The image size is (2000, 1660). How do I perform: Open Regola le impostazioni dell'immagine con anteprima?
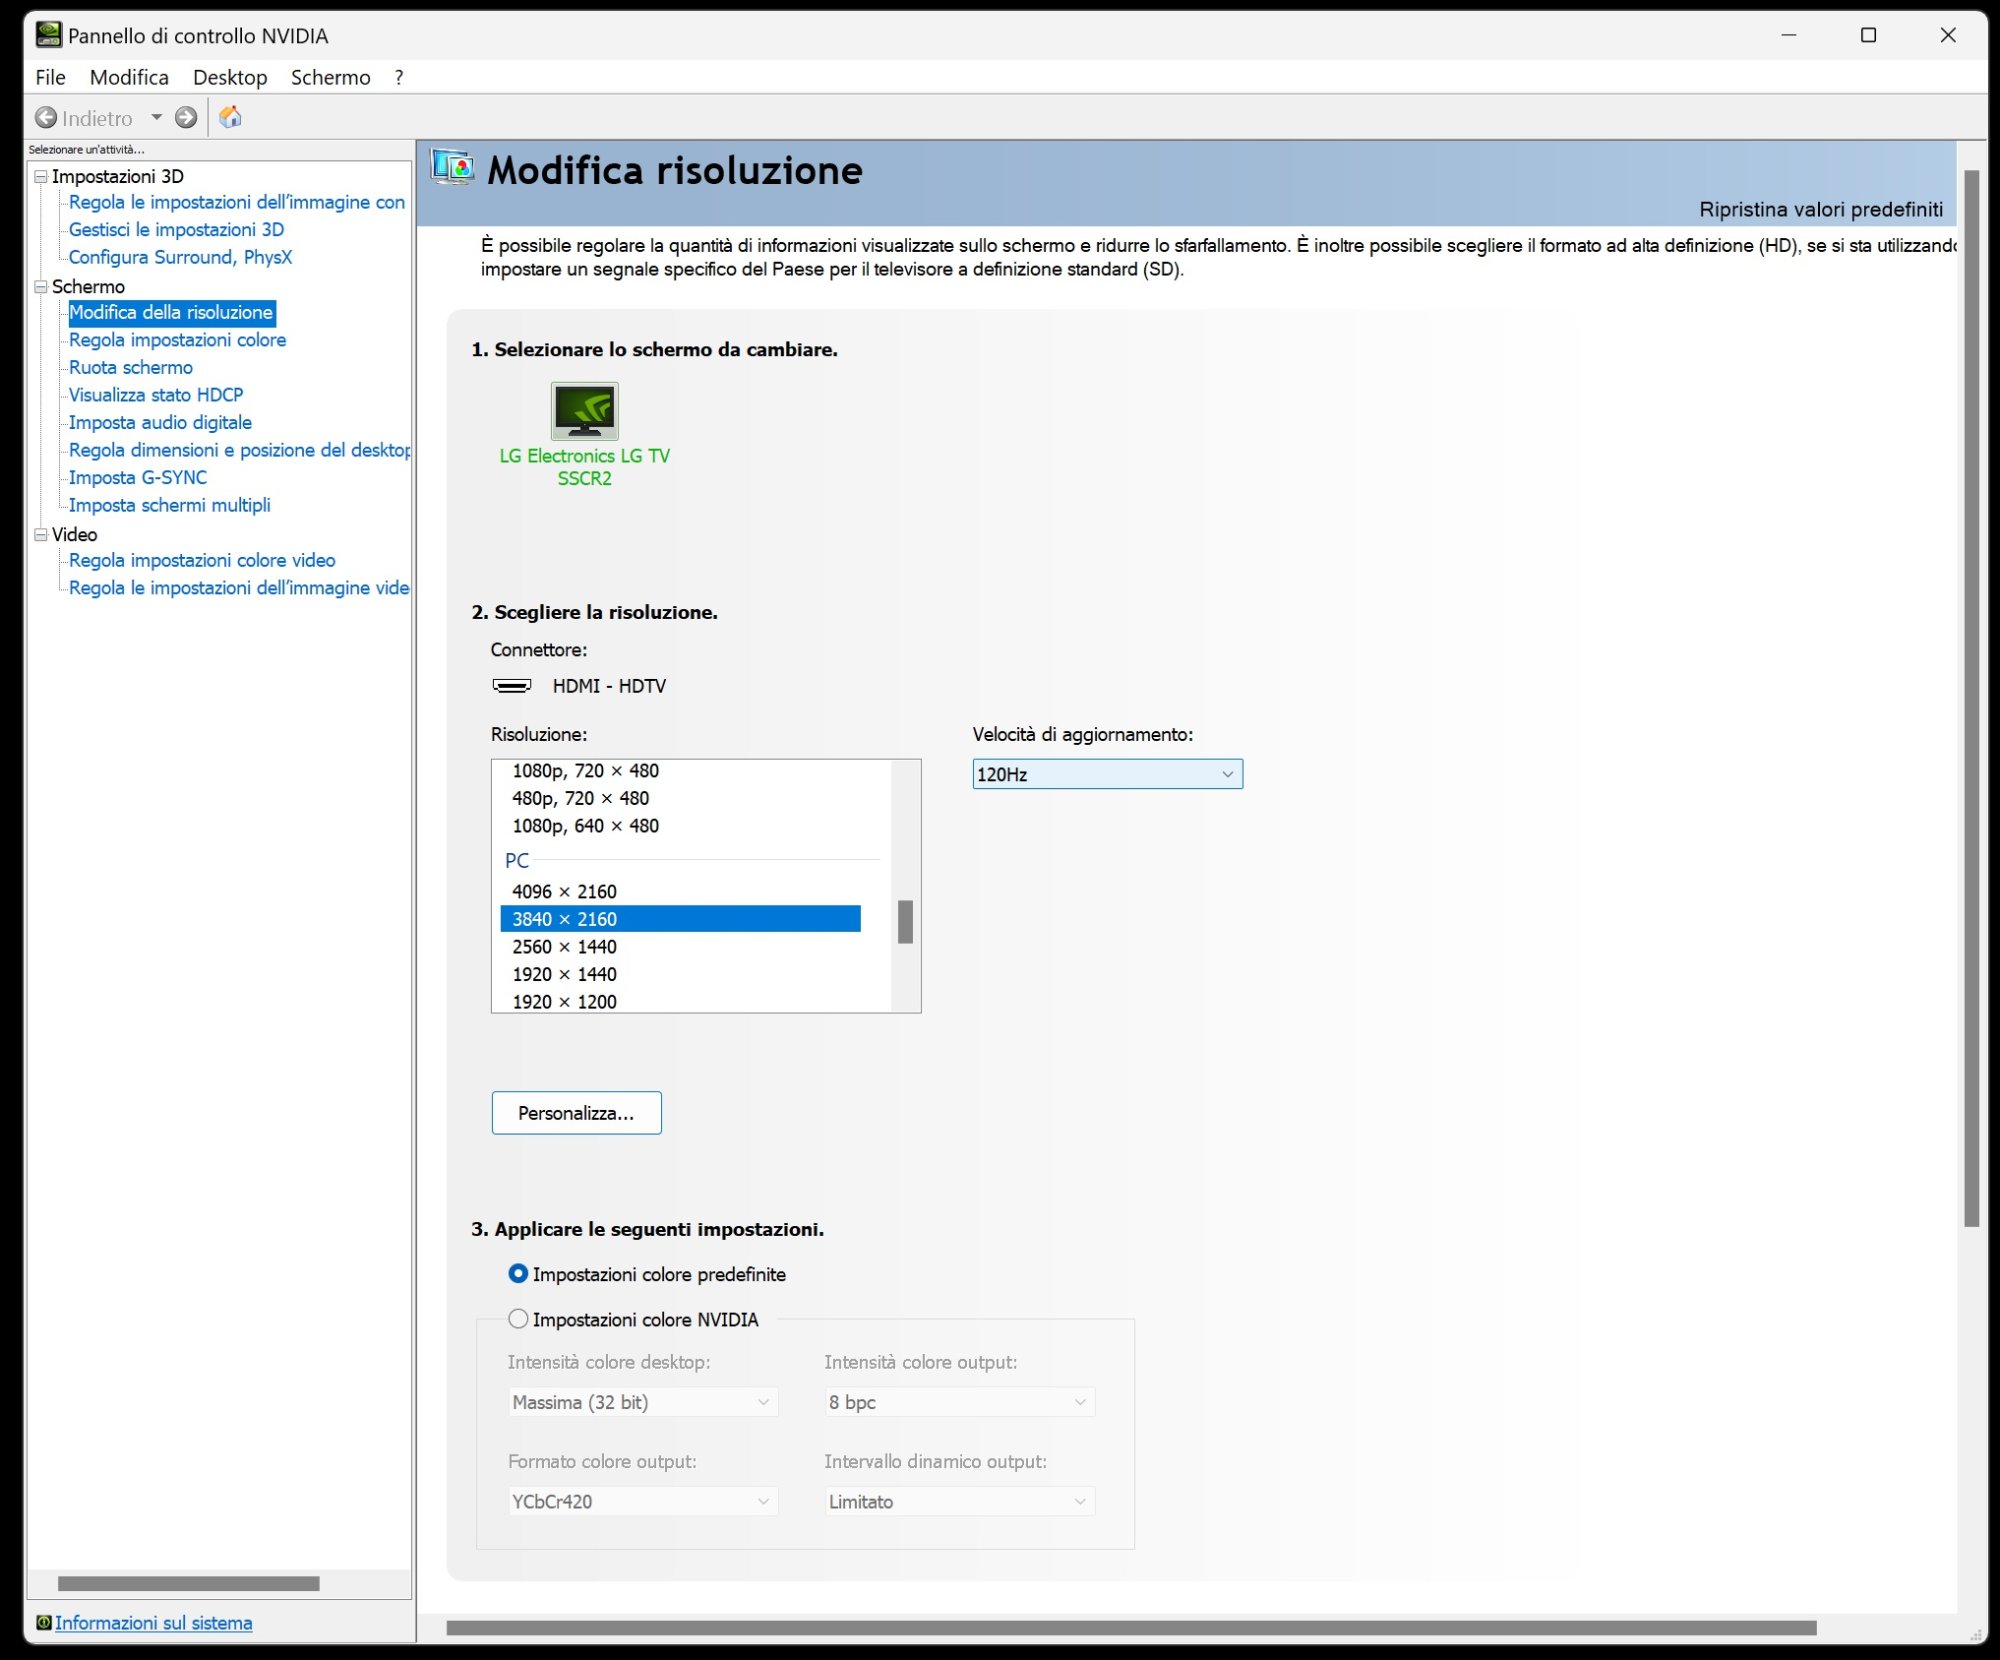tap(237, 202)
